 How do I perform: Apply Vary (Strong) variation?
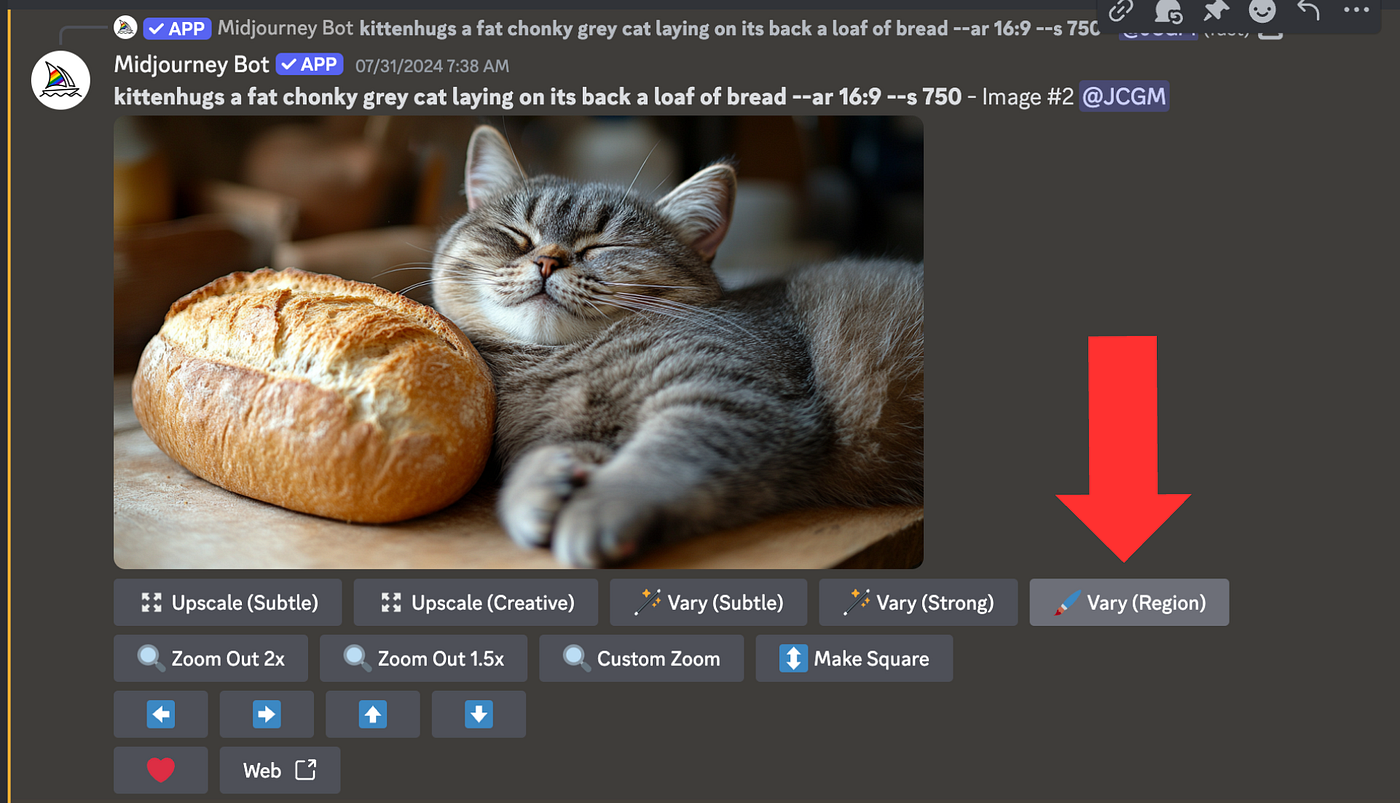[x=917, y=602]
